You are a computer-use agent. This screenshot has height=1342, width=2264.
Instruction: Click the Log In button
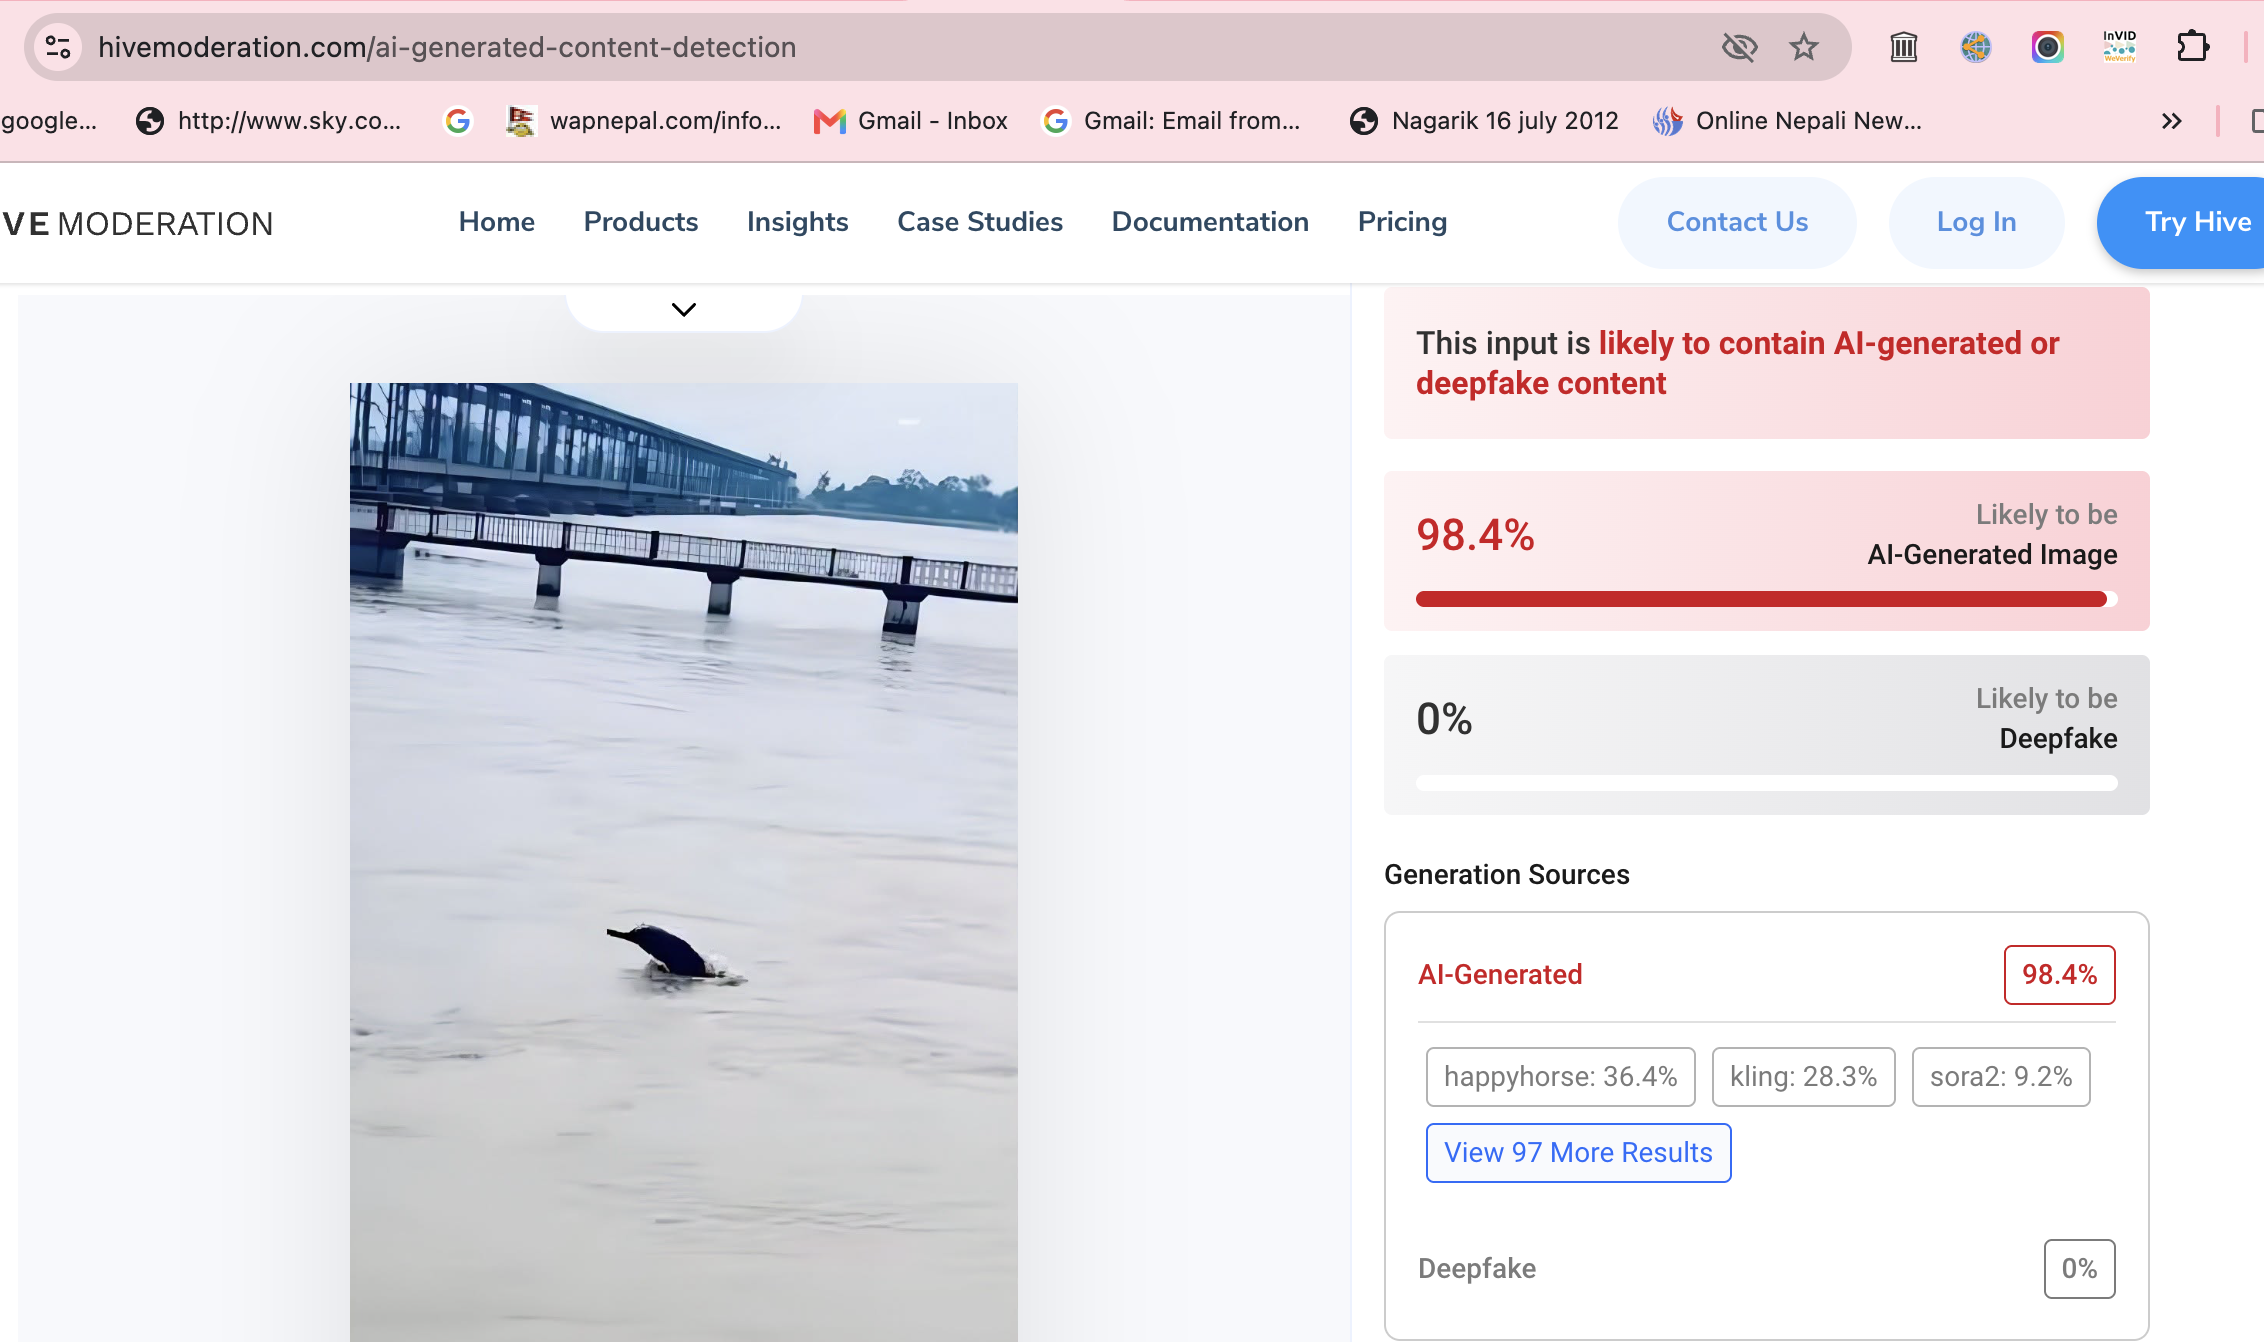[x=1976, y=222]
